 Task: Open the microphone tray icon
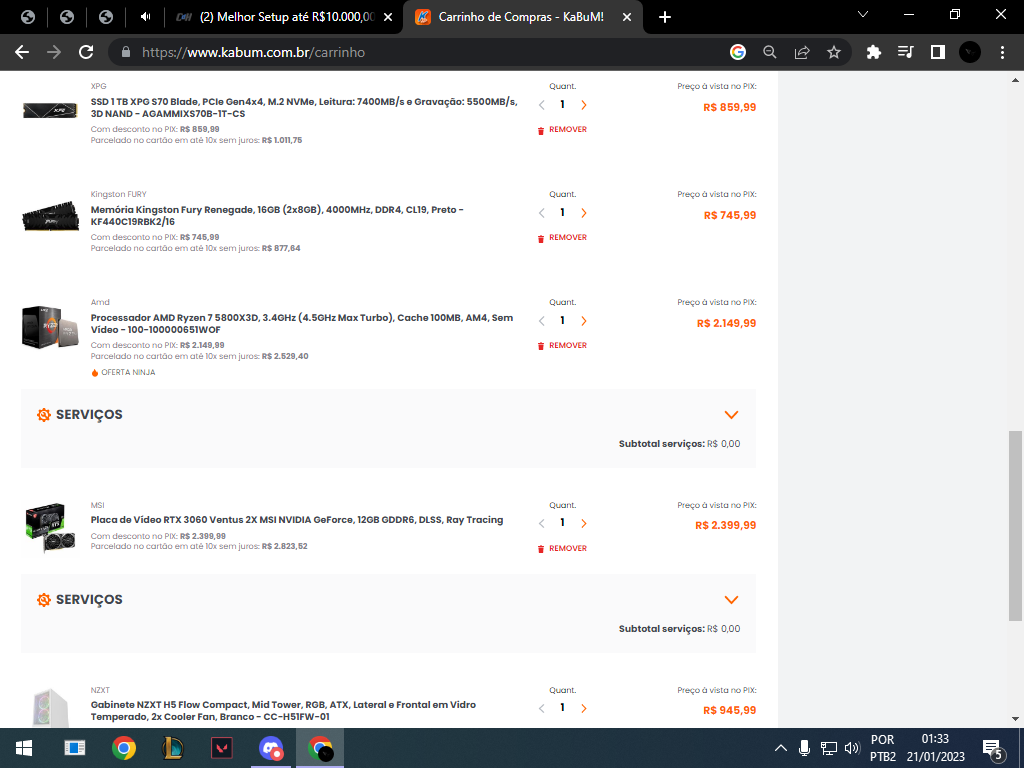[x=805, y=748]
